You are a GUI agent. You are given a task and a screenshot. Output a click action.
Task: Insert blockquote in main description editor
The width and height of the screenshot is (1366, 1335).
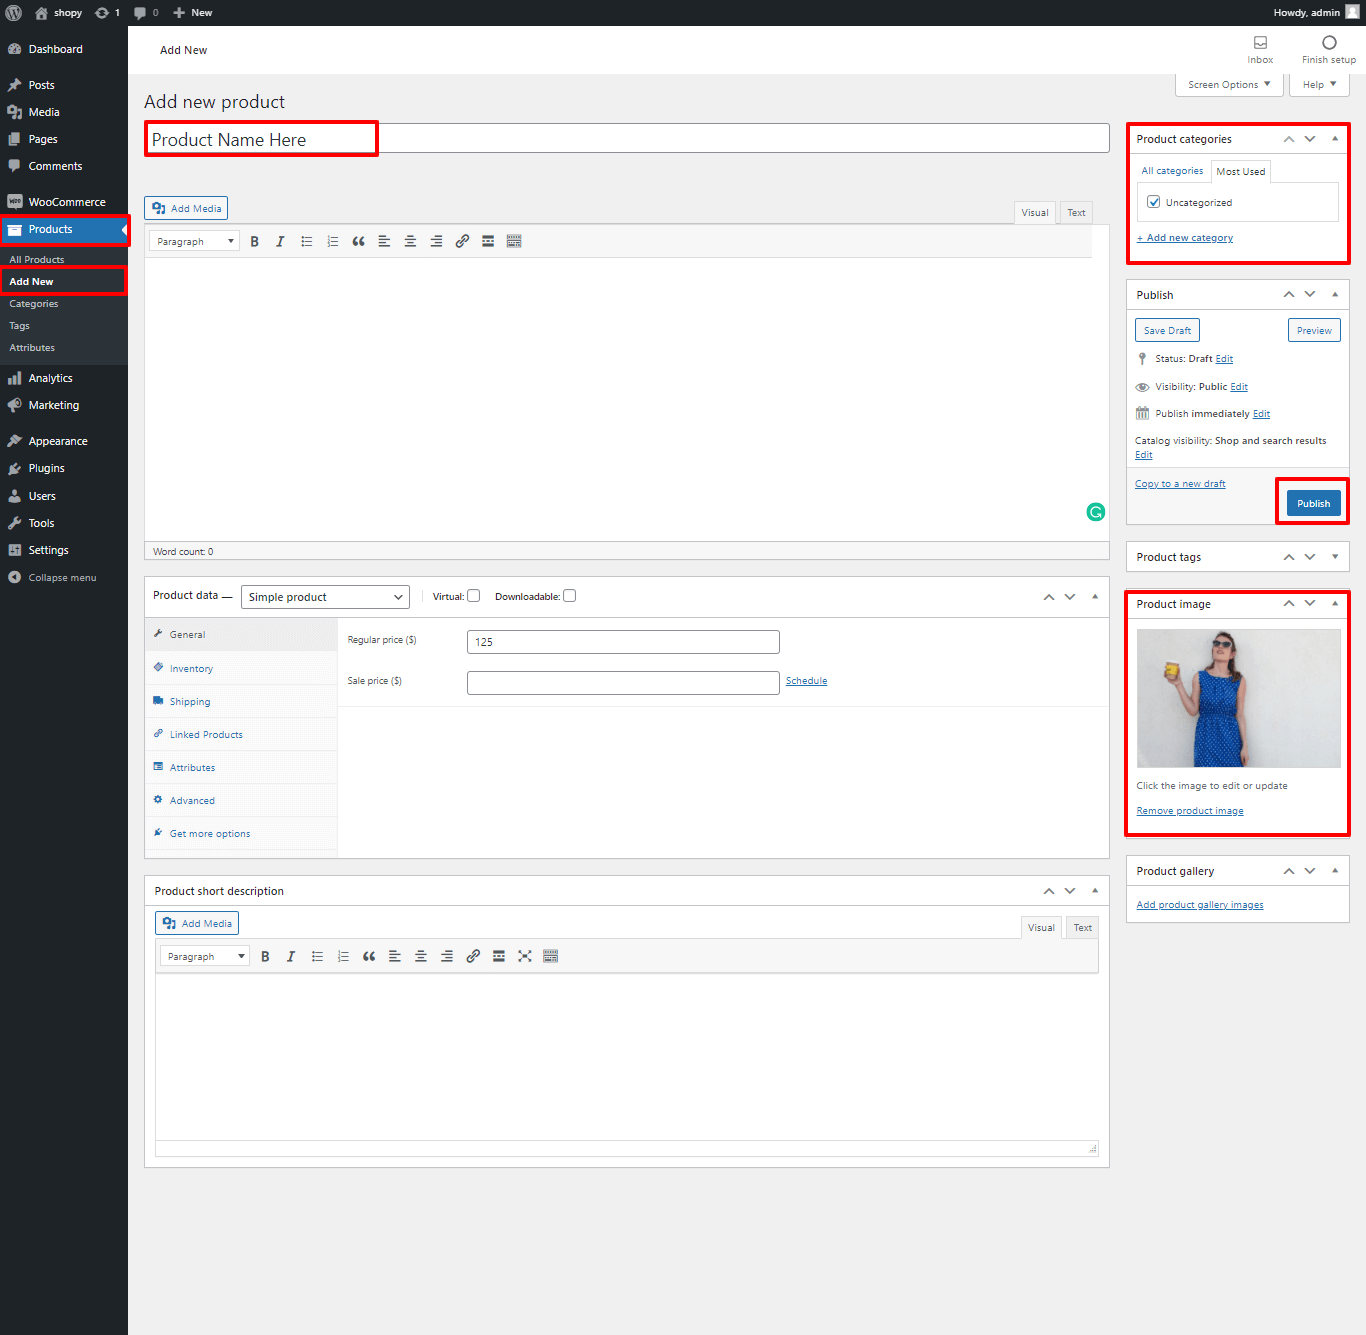358,242
